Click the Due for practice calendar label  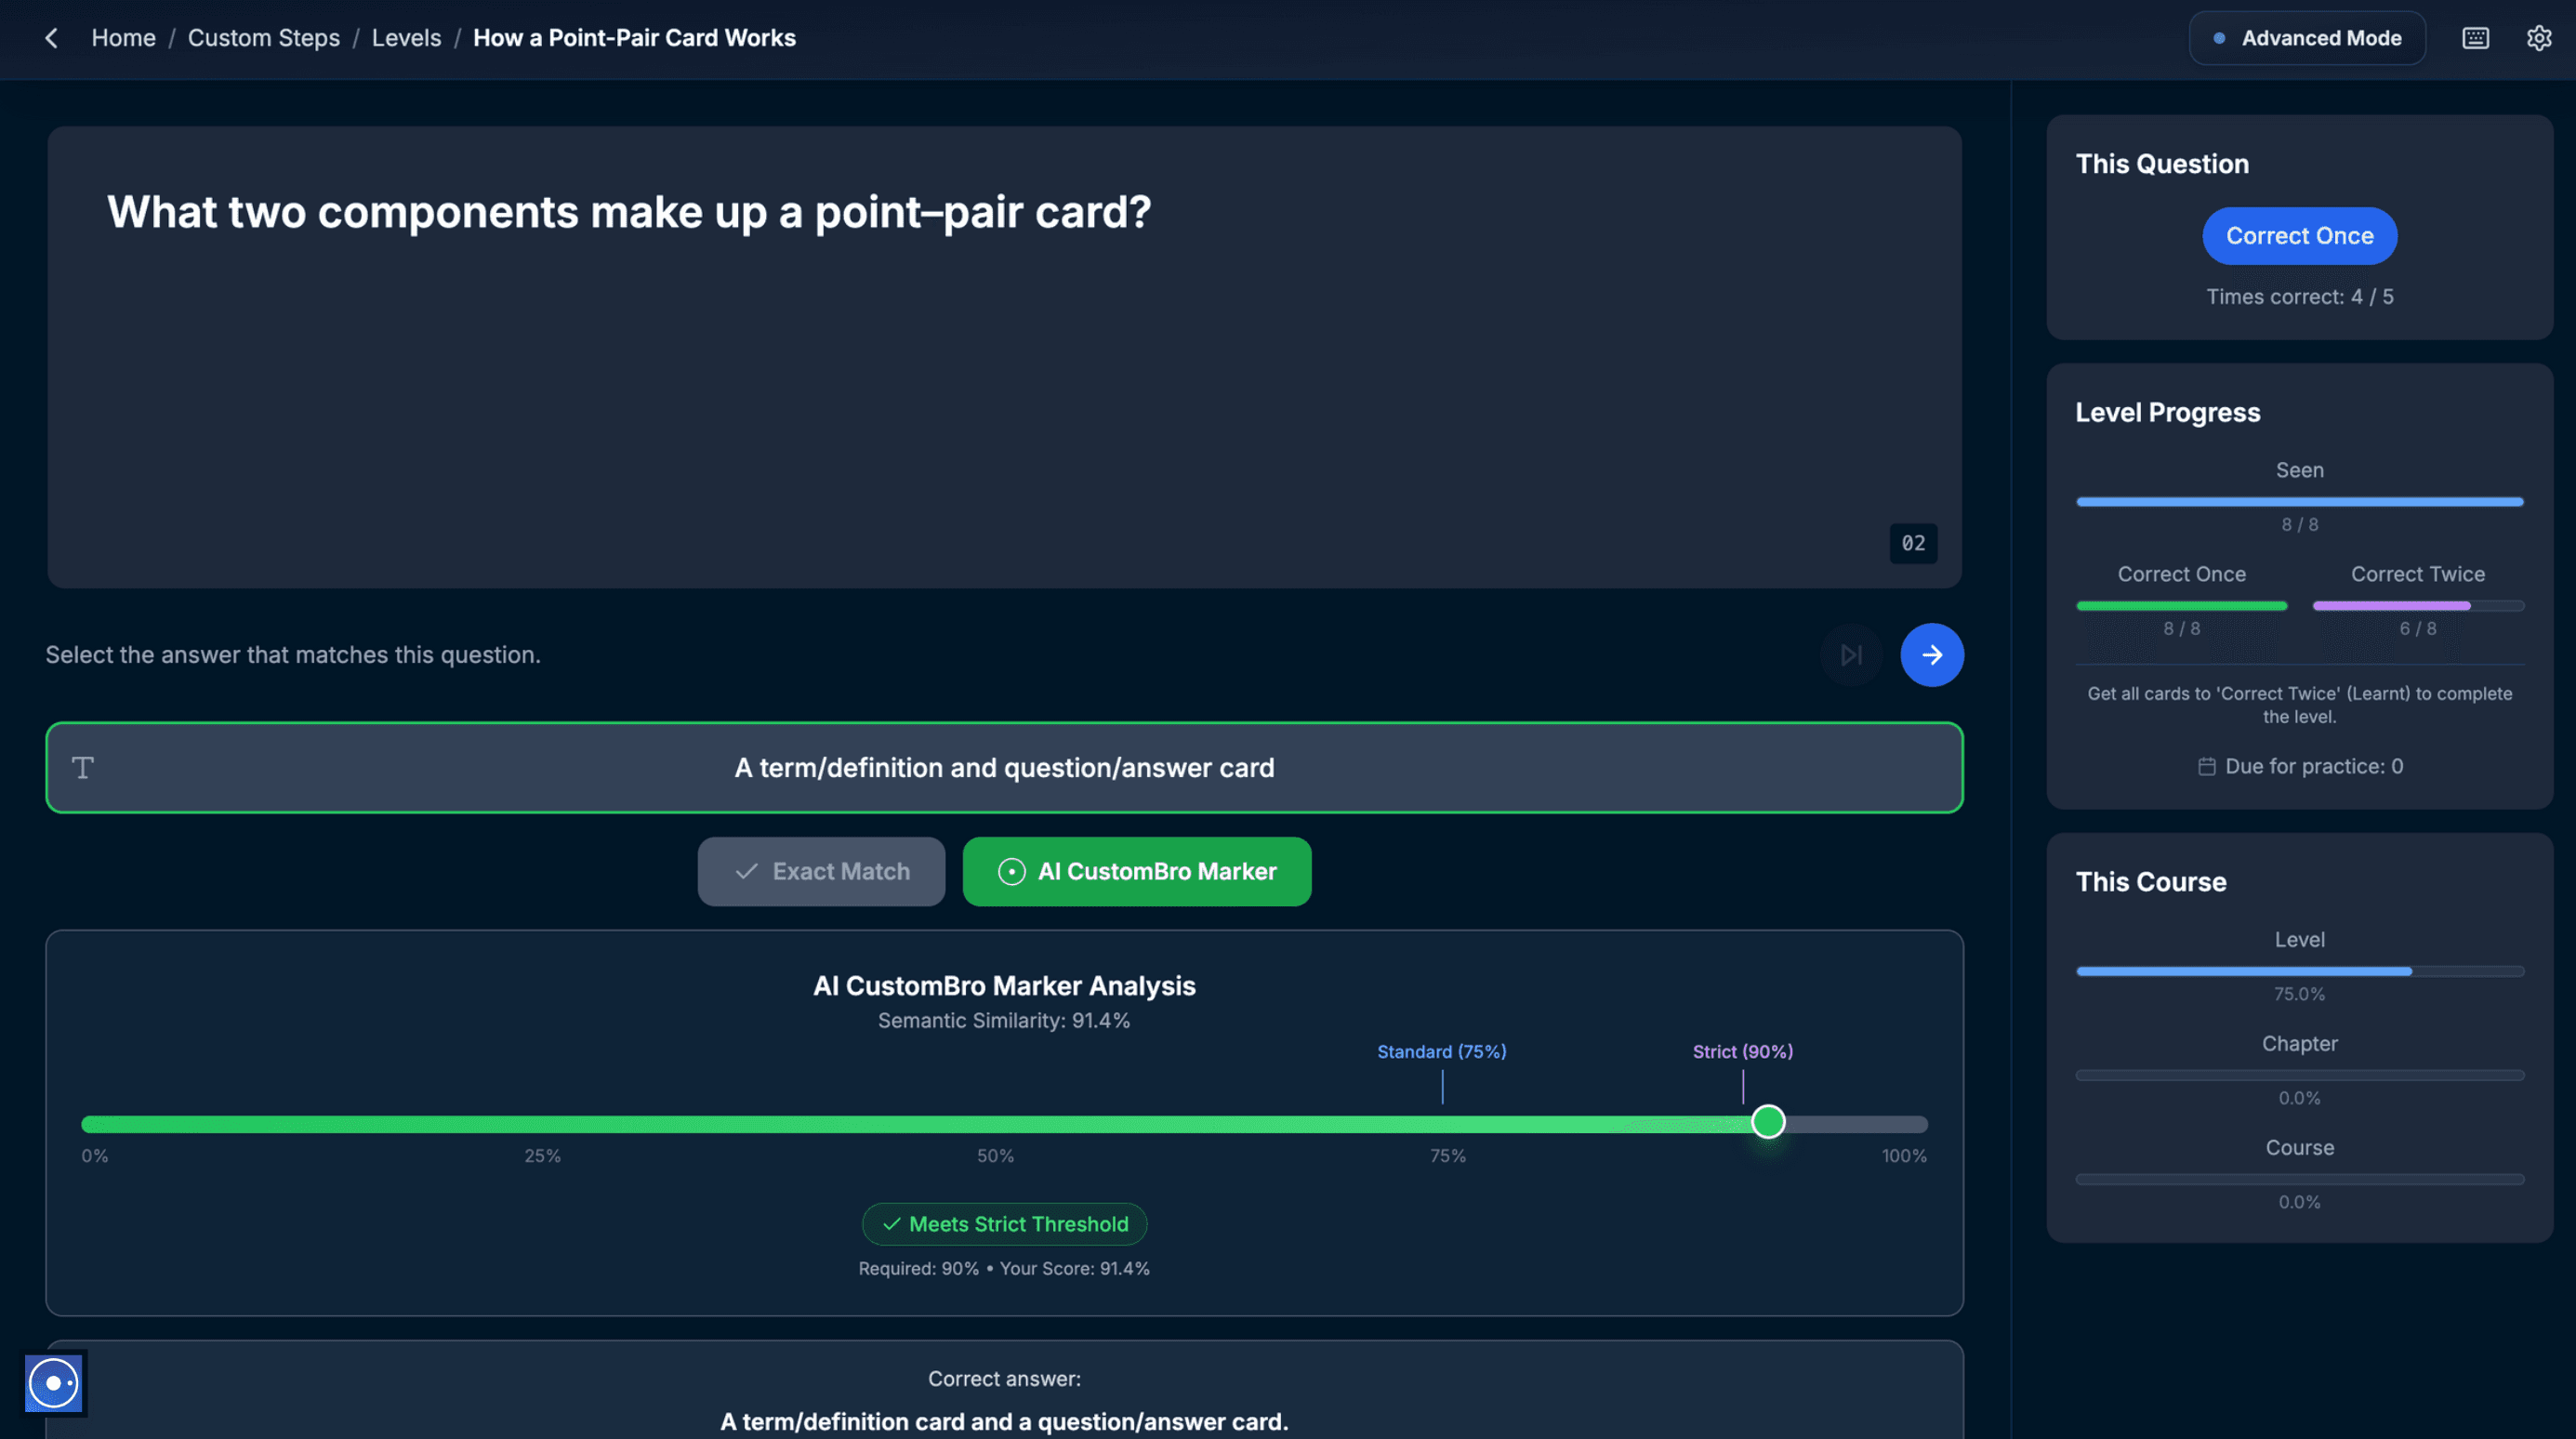click(2300, 767)
